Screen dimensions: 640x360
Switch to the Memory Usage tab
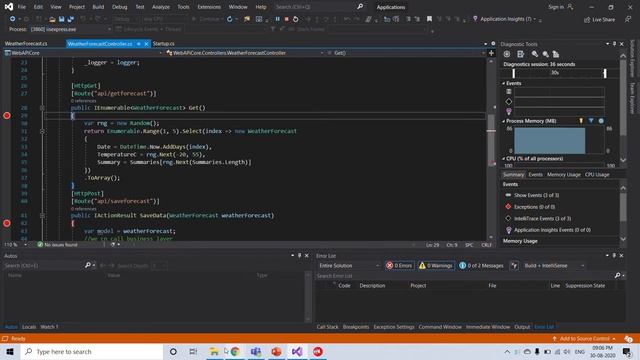(564, 175)
